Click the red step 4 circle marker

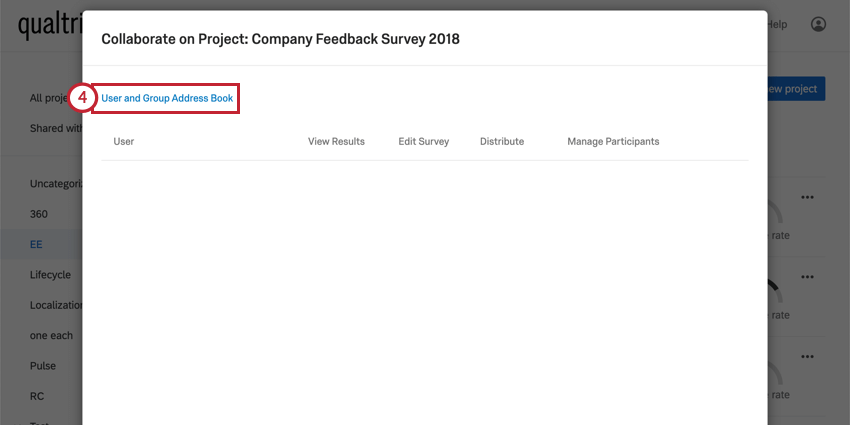(x=83, y=98)
